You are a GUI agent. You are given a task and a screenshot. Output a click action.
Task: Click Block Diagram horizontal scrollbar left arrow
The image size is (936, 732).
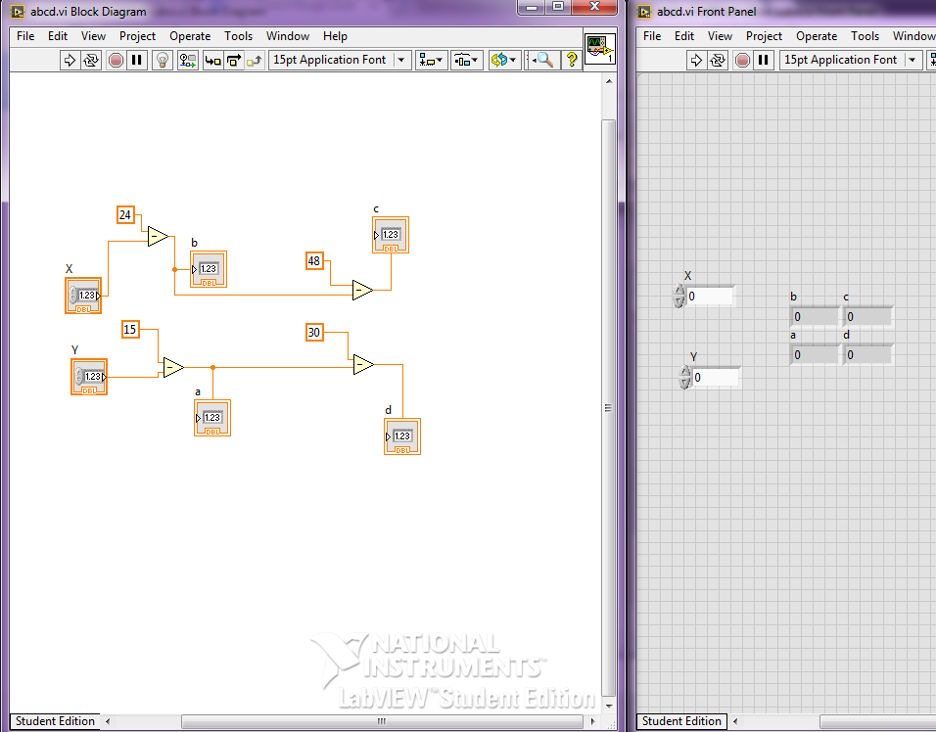tap(107, 721)
